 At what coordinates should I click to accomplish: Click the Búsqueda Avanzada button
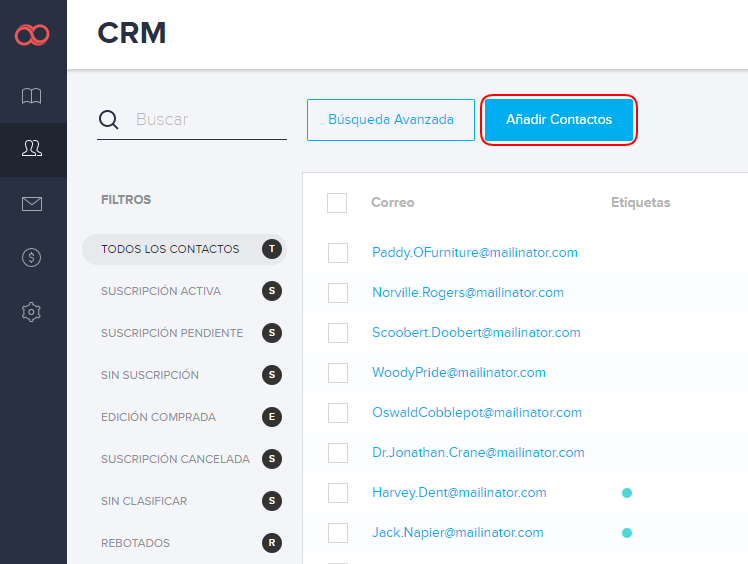click(x=391, y=120)
